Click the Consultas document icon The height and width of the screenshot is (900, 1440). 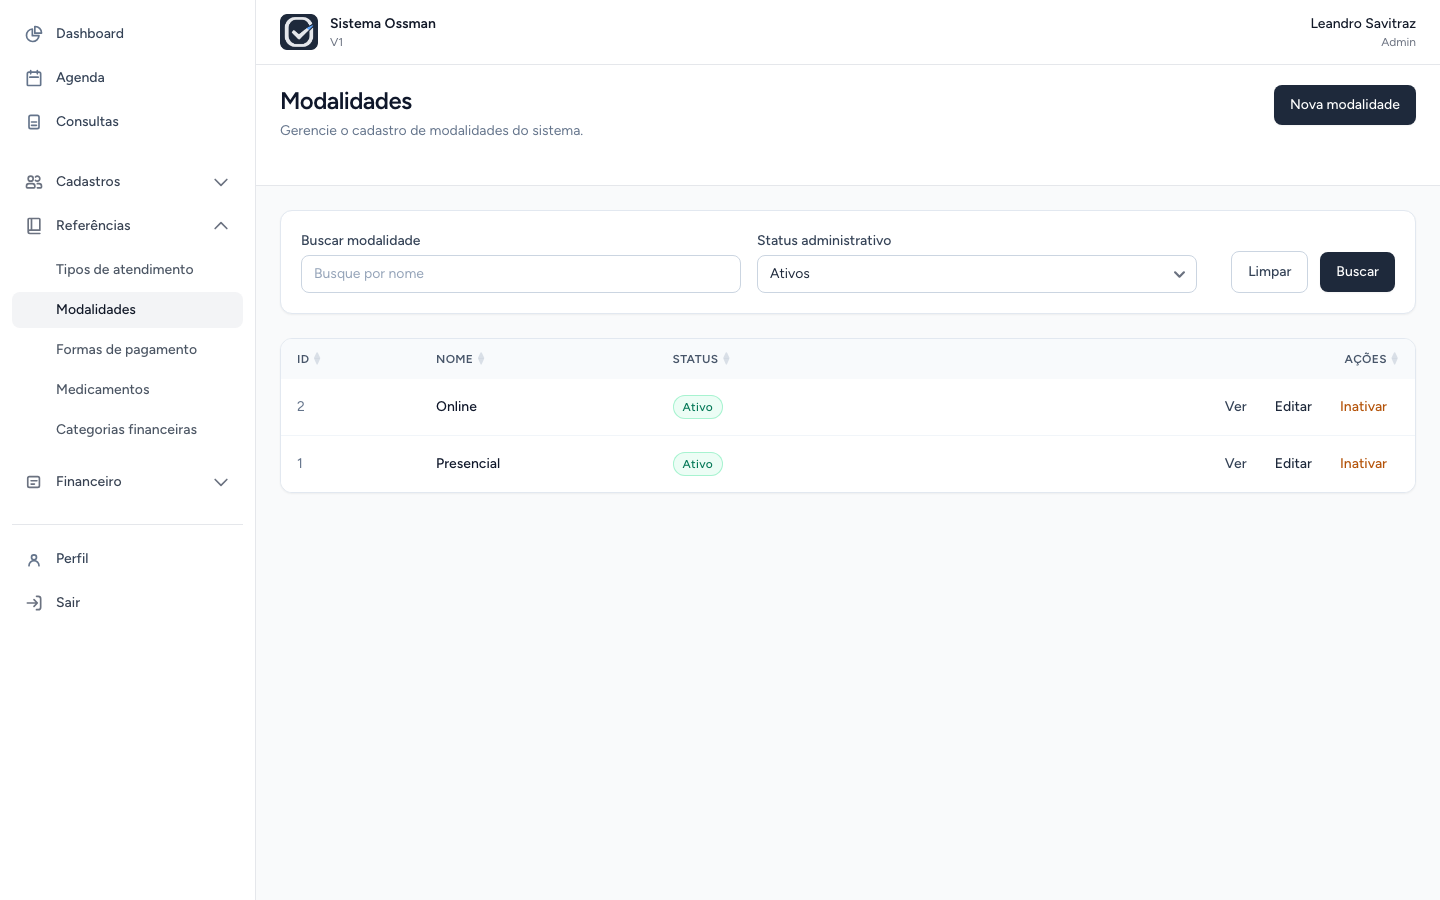tap(34, 122)
